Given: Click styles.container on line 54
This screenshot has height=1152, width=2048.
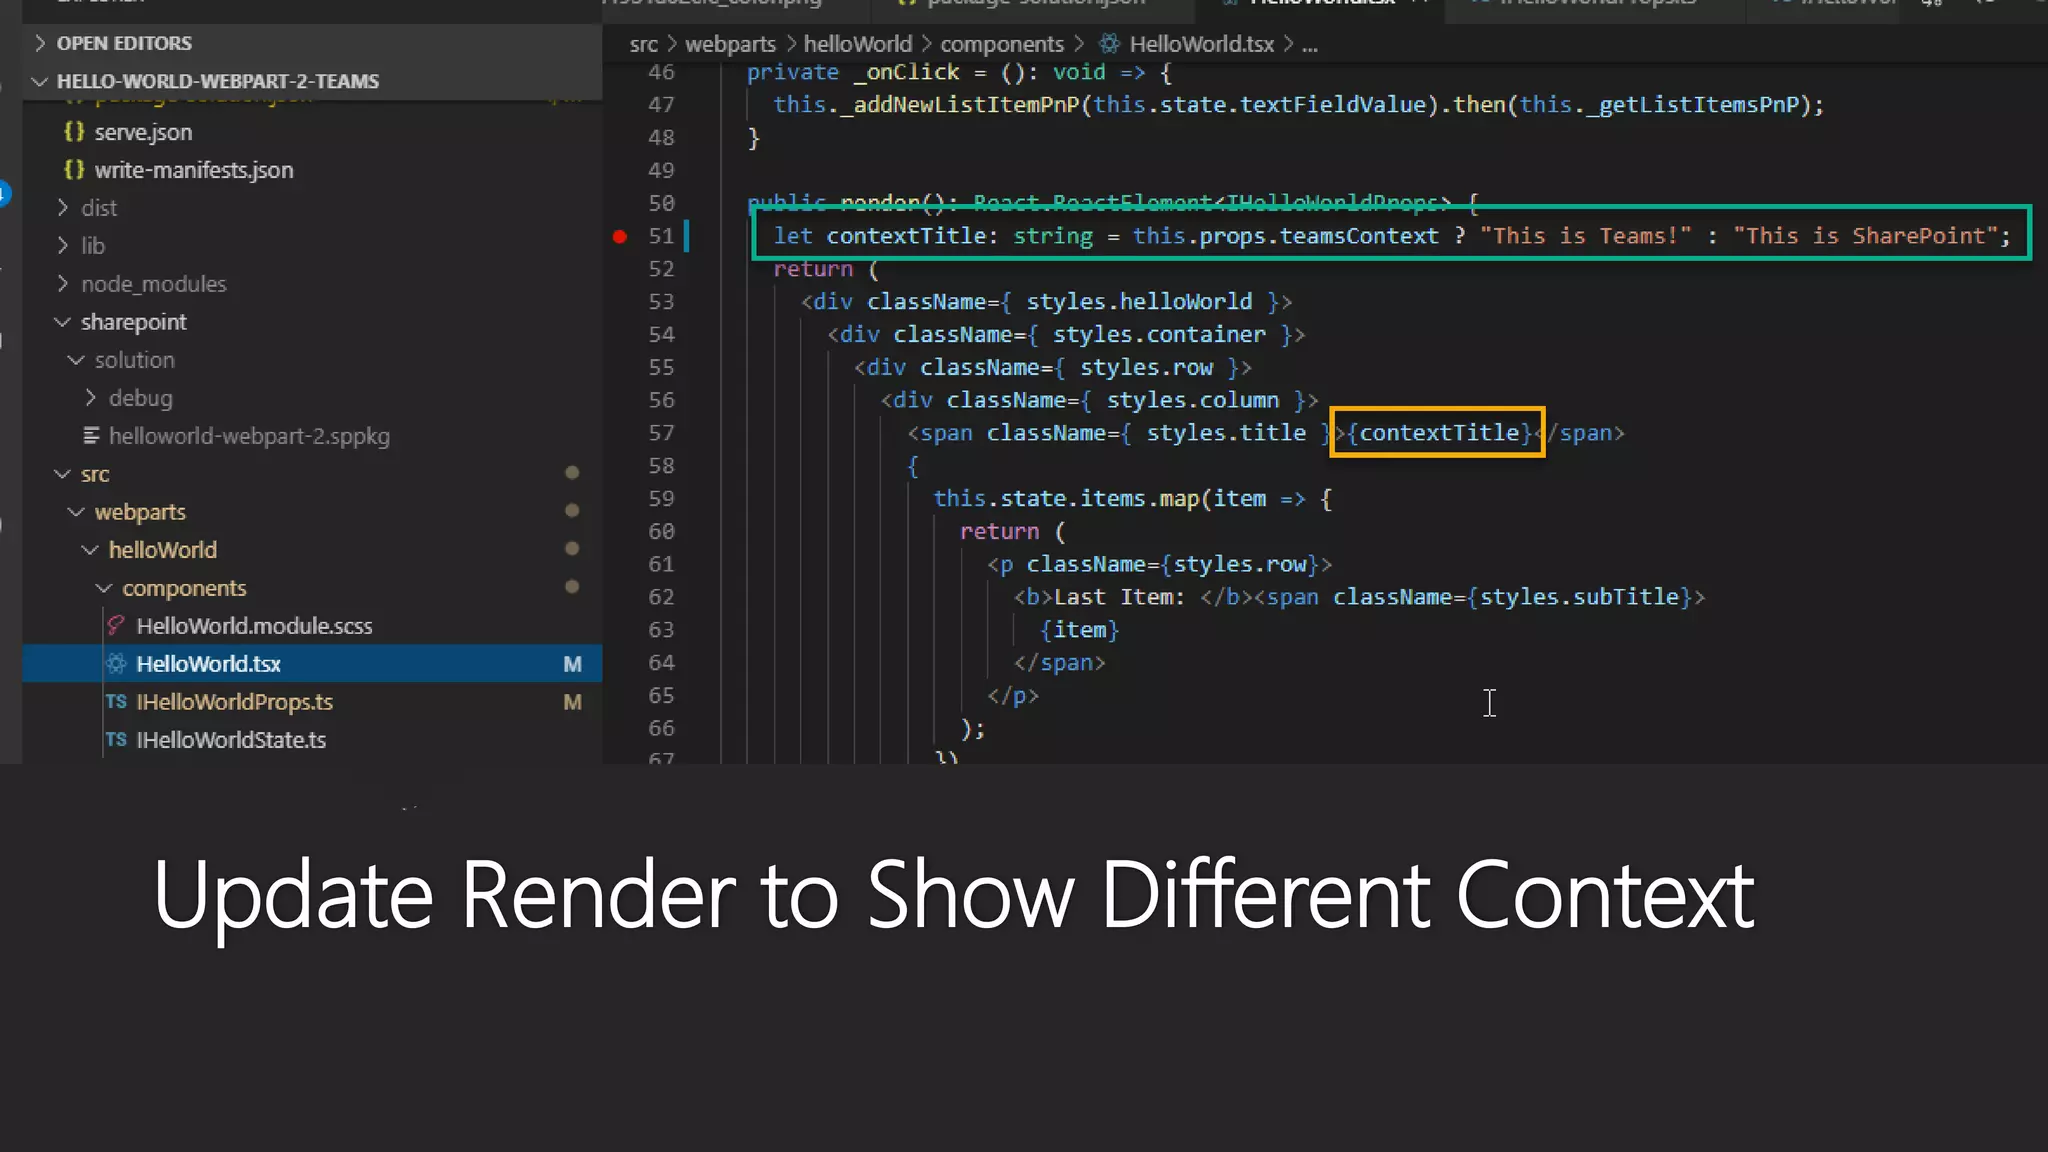Looking at the screenshot, I should point(1159,335).
